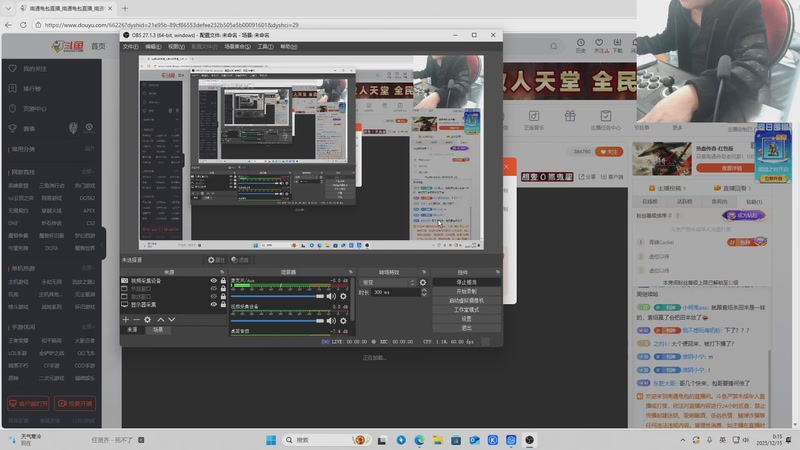Open the 场景集合 menu in OBS
The height and width of the screenshot is (450, 800).
237,46
